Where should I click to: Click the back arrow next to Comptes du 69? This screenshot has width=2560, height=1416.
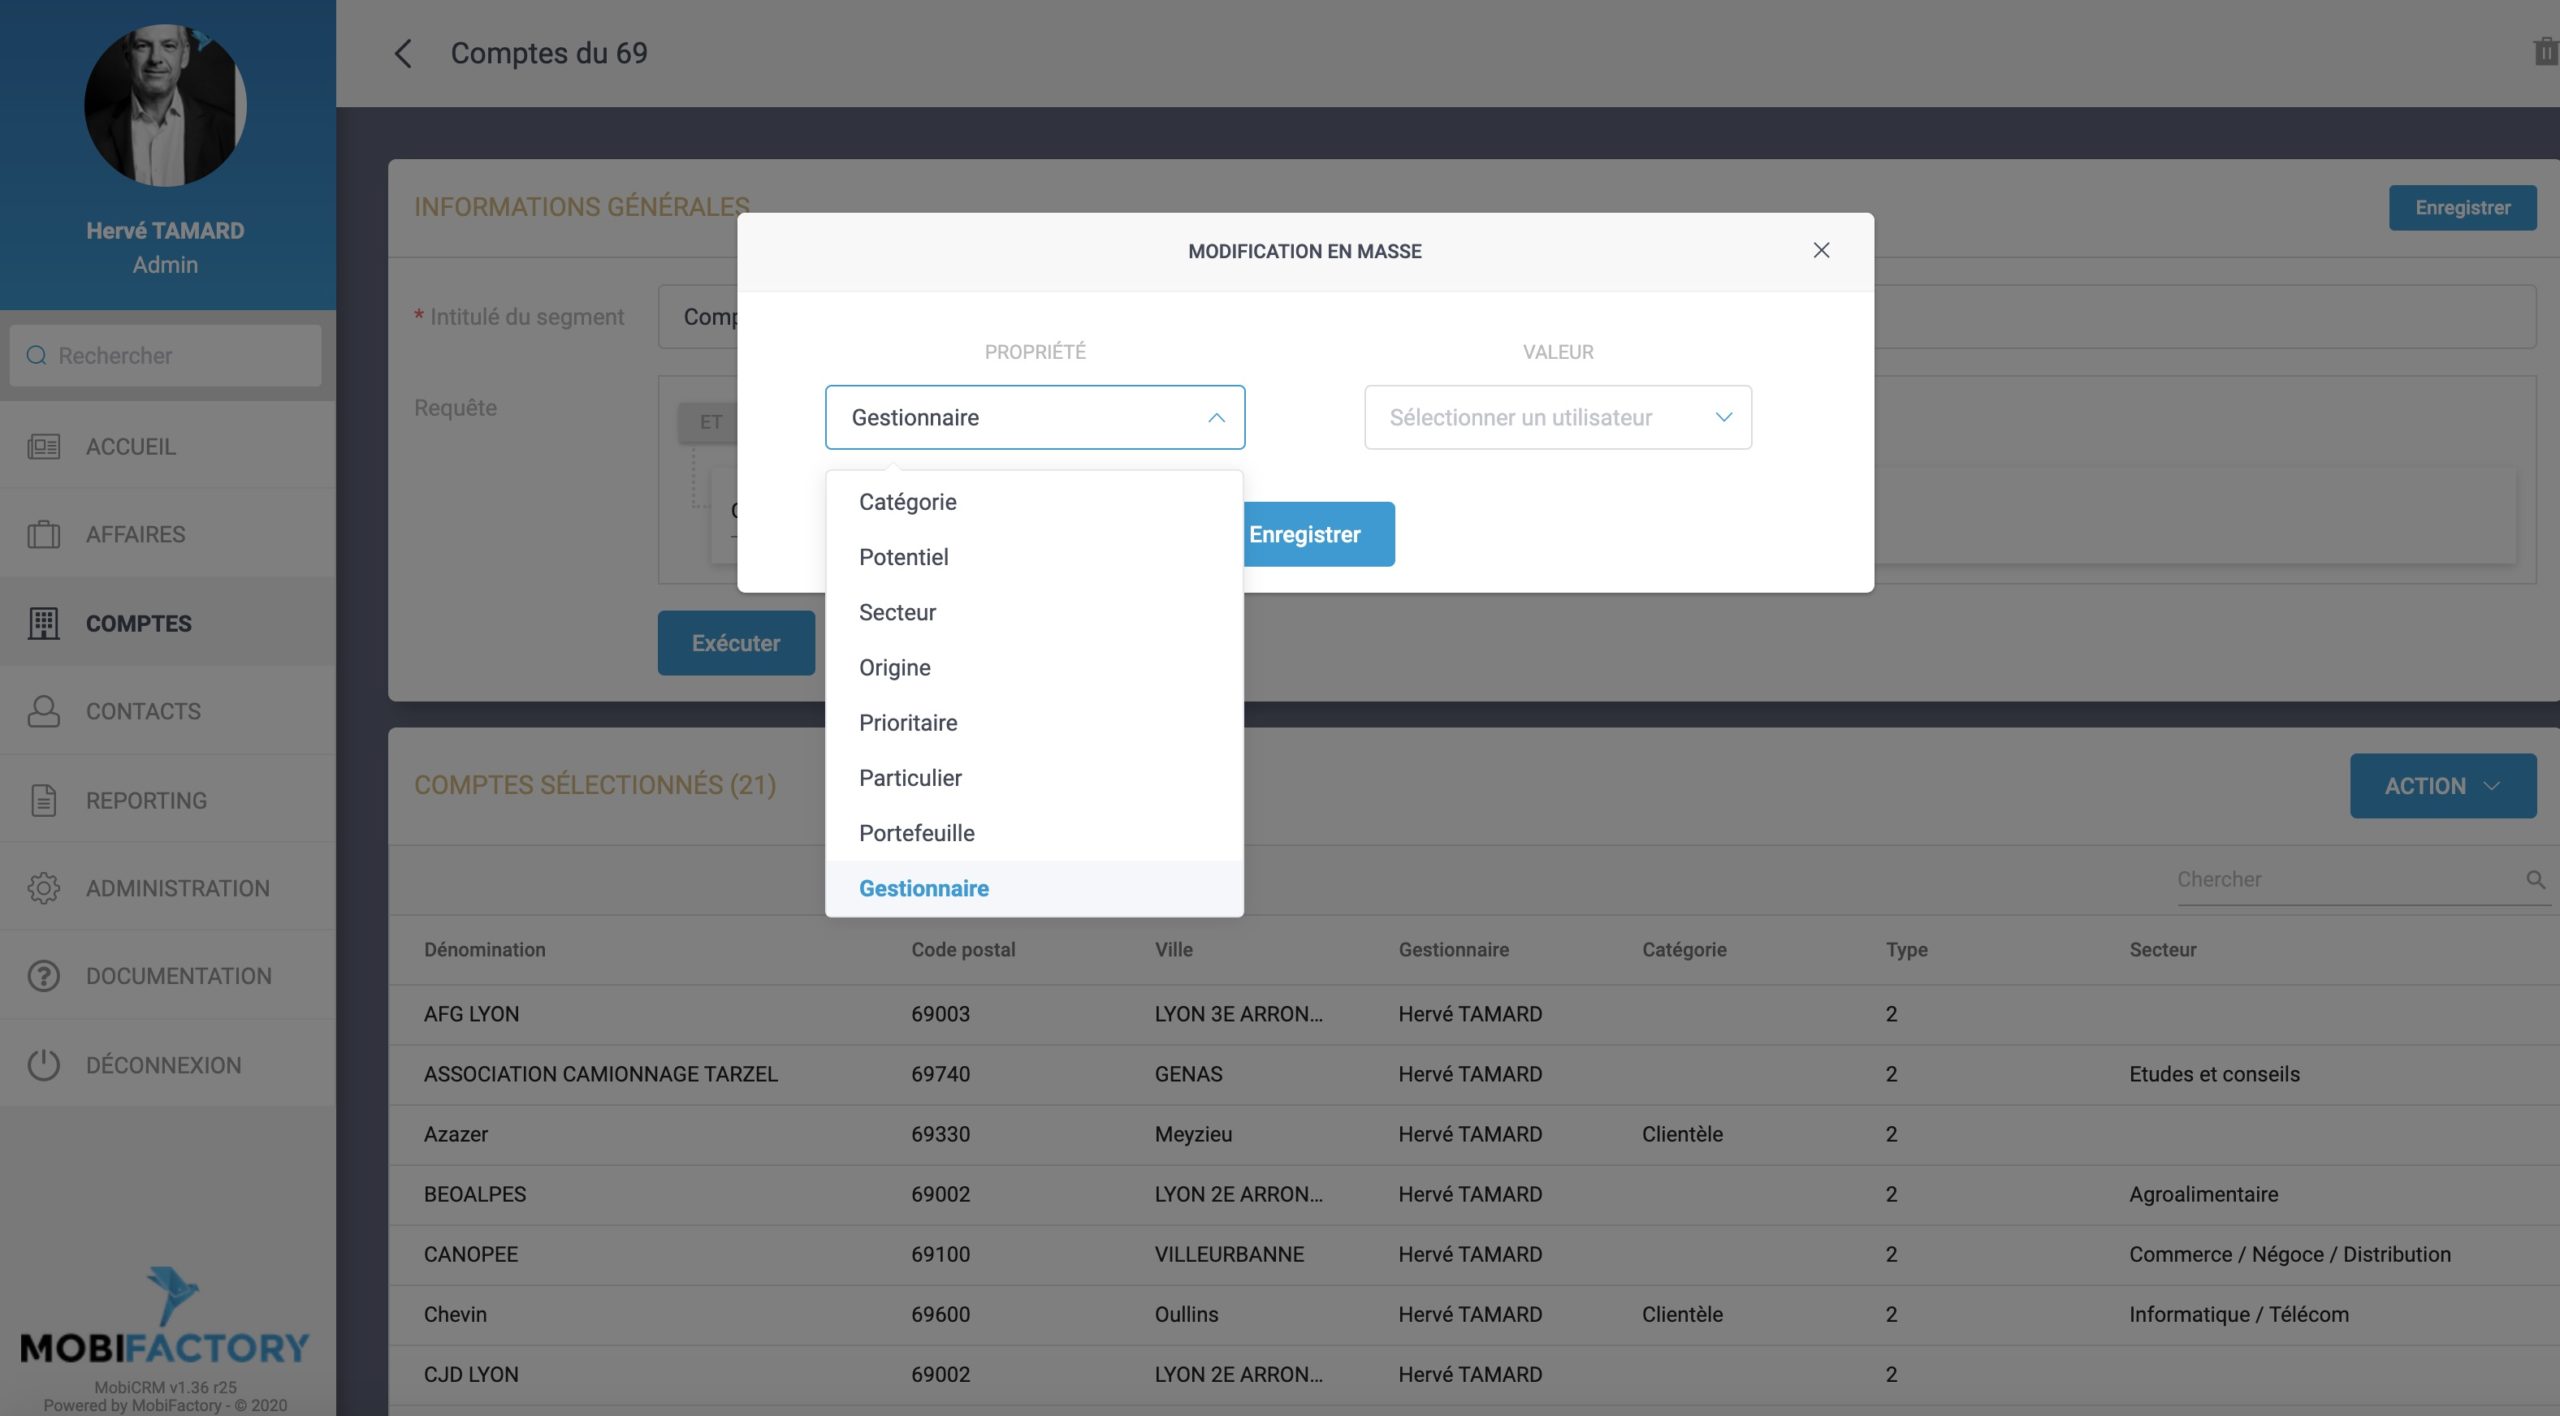click(403, 53)
